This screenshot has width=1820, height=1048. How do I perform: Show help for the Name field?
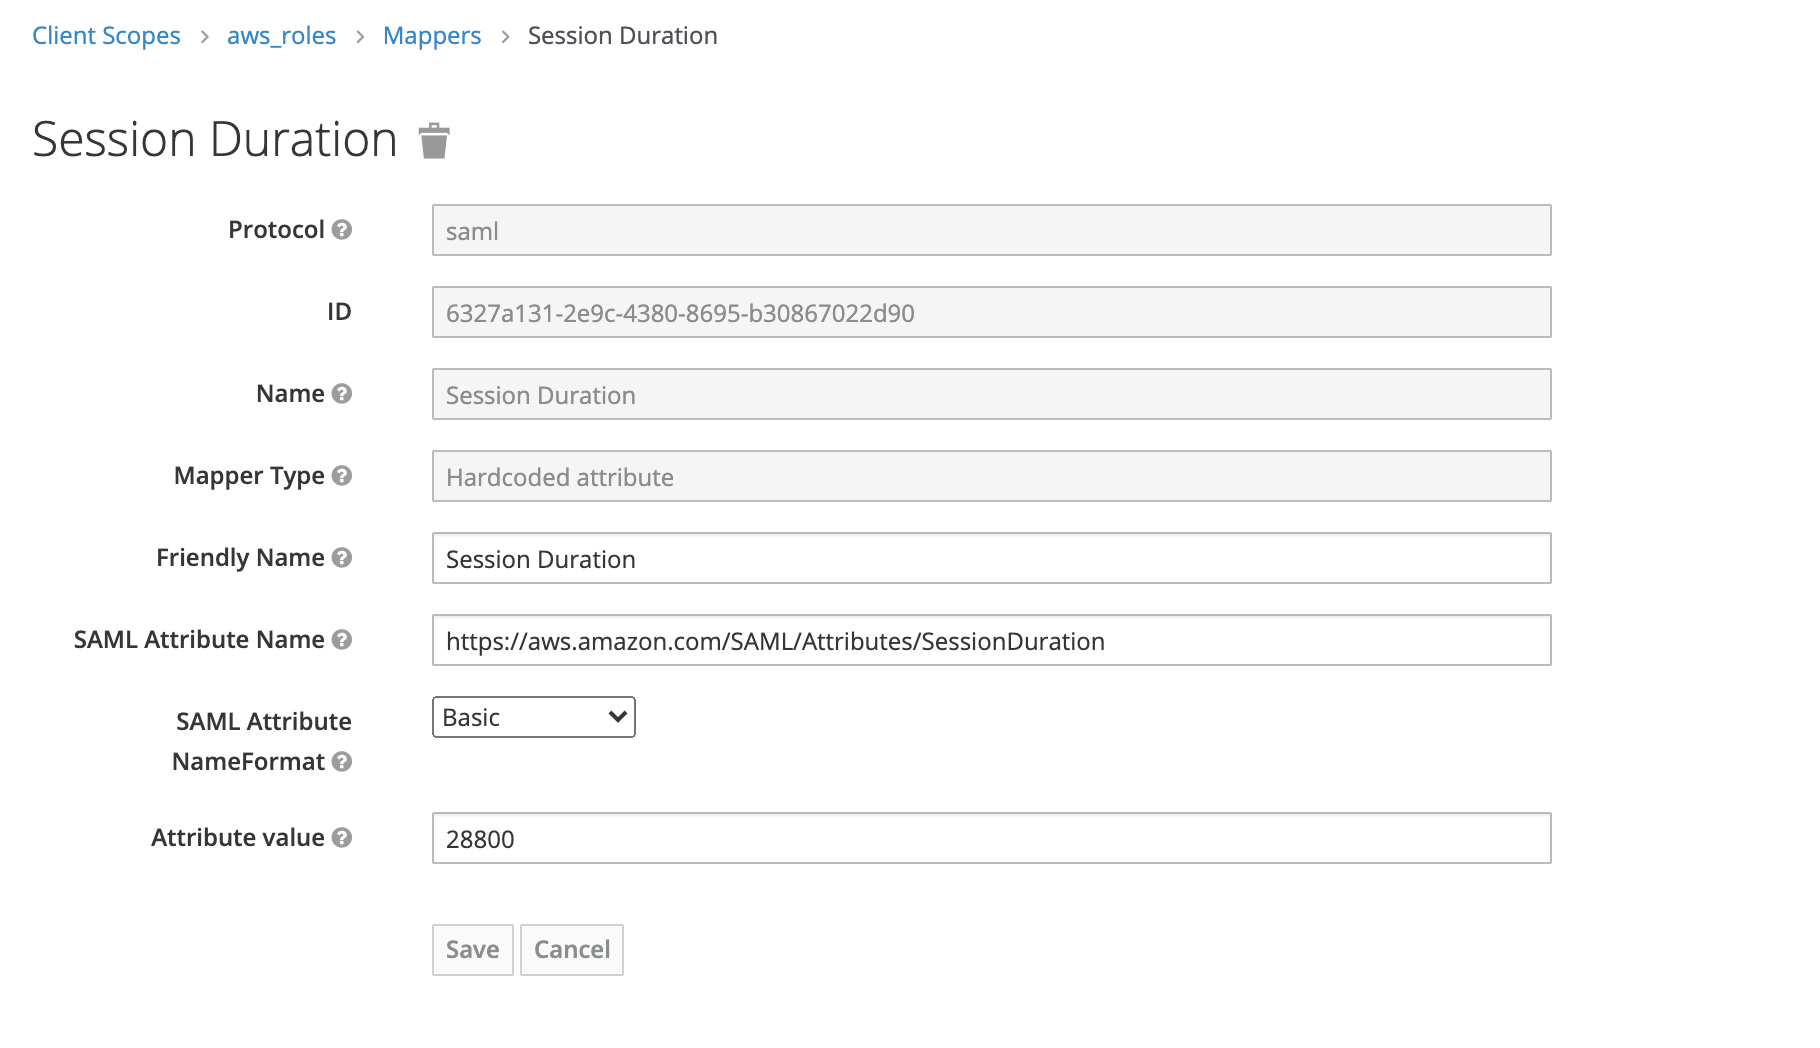click(342, 394)
